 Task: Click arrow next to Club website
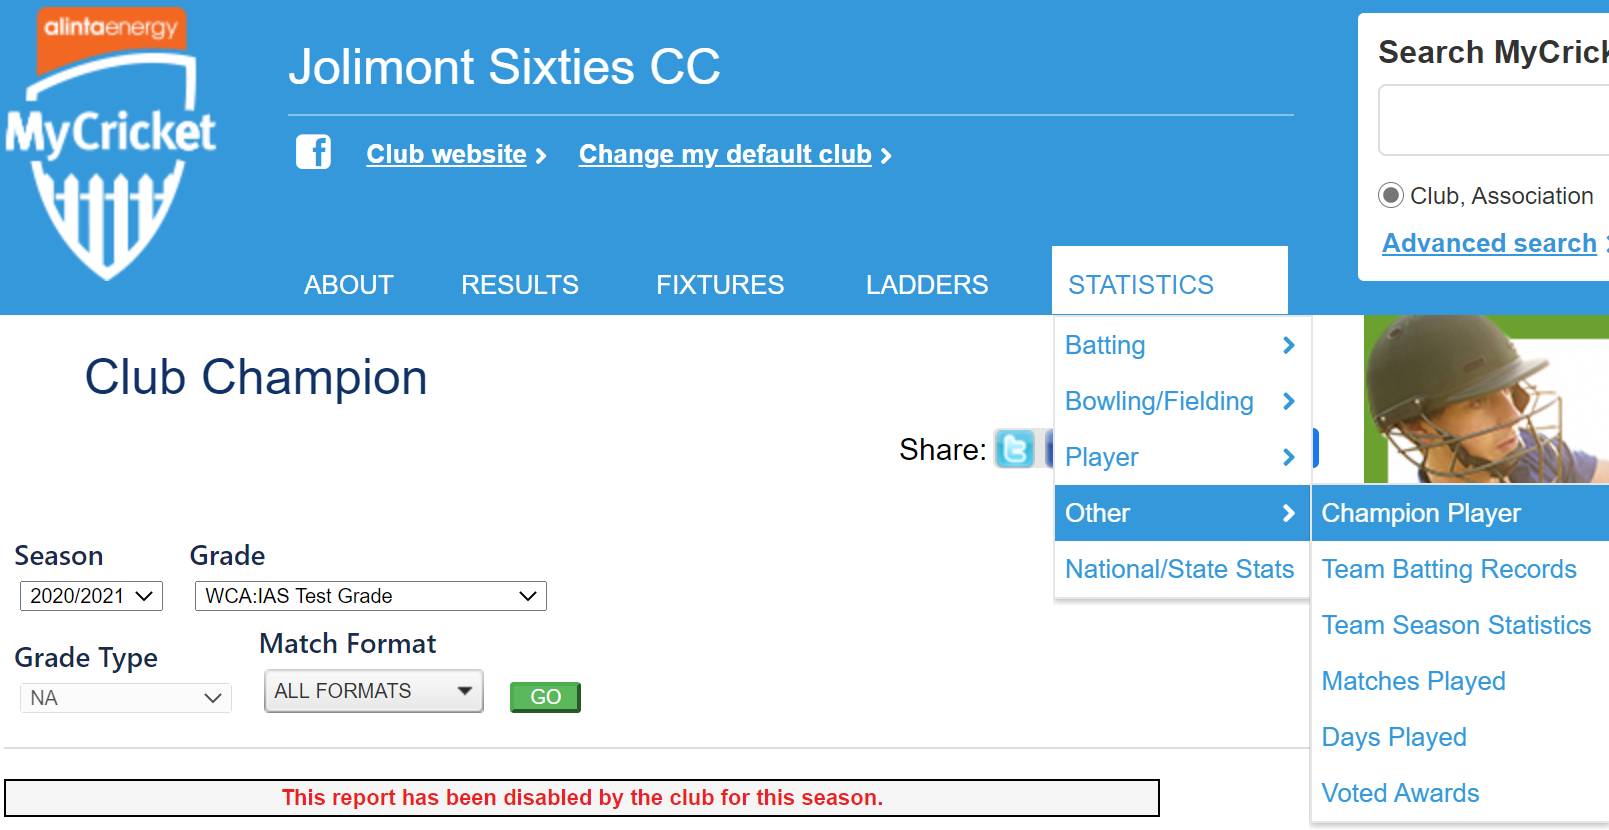click(x=541, y=156)
